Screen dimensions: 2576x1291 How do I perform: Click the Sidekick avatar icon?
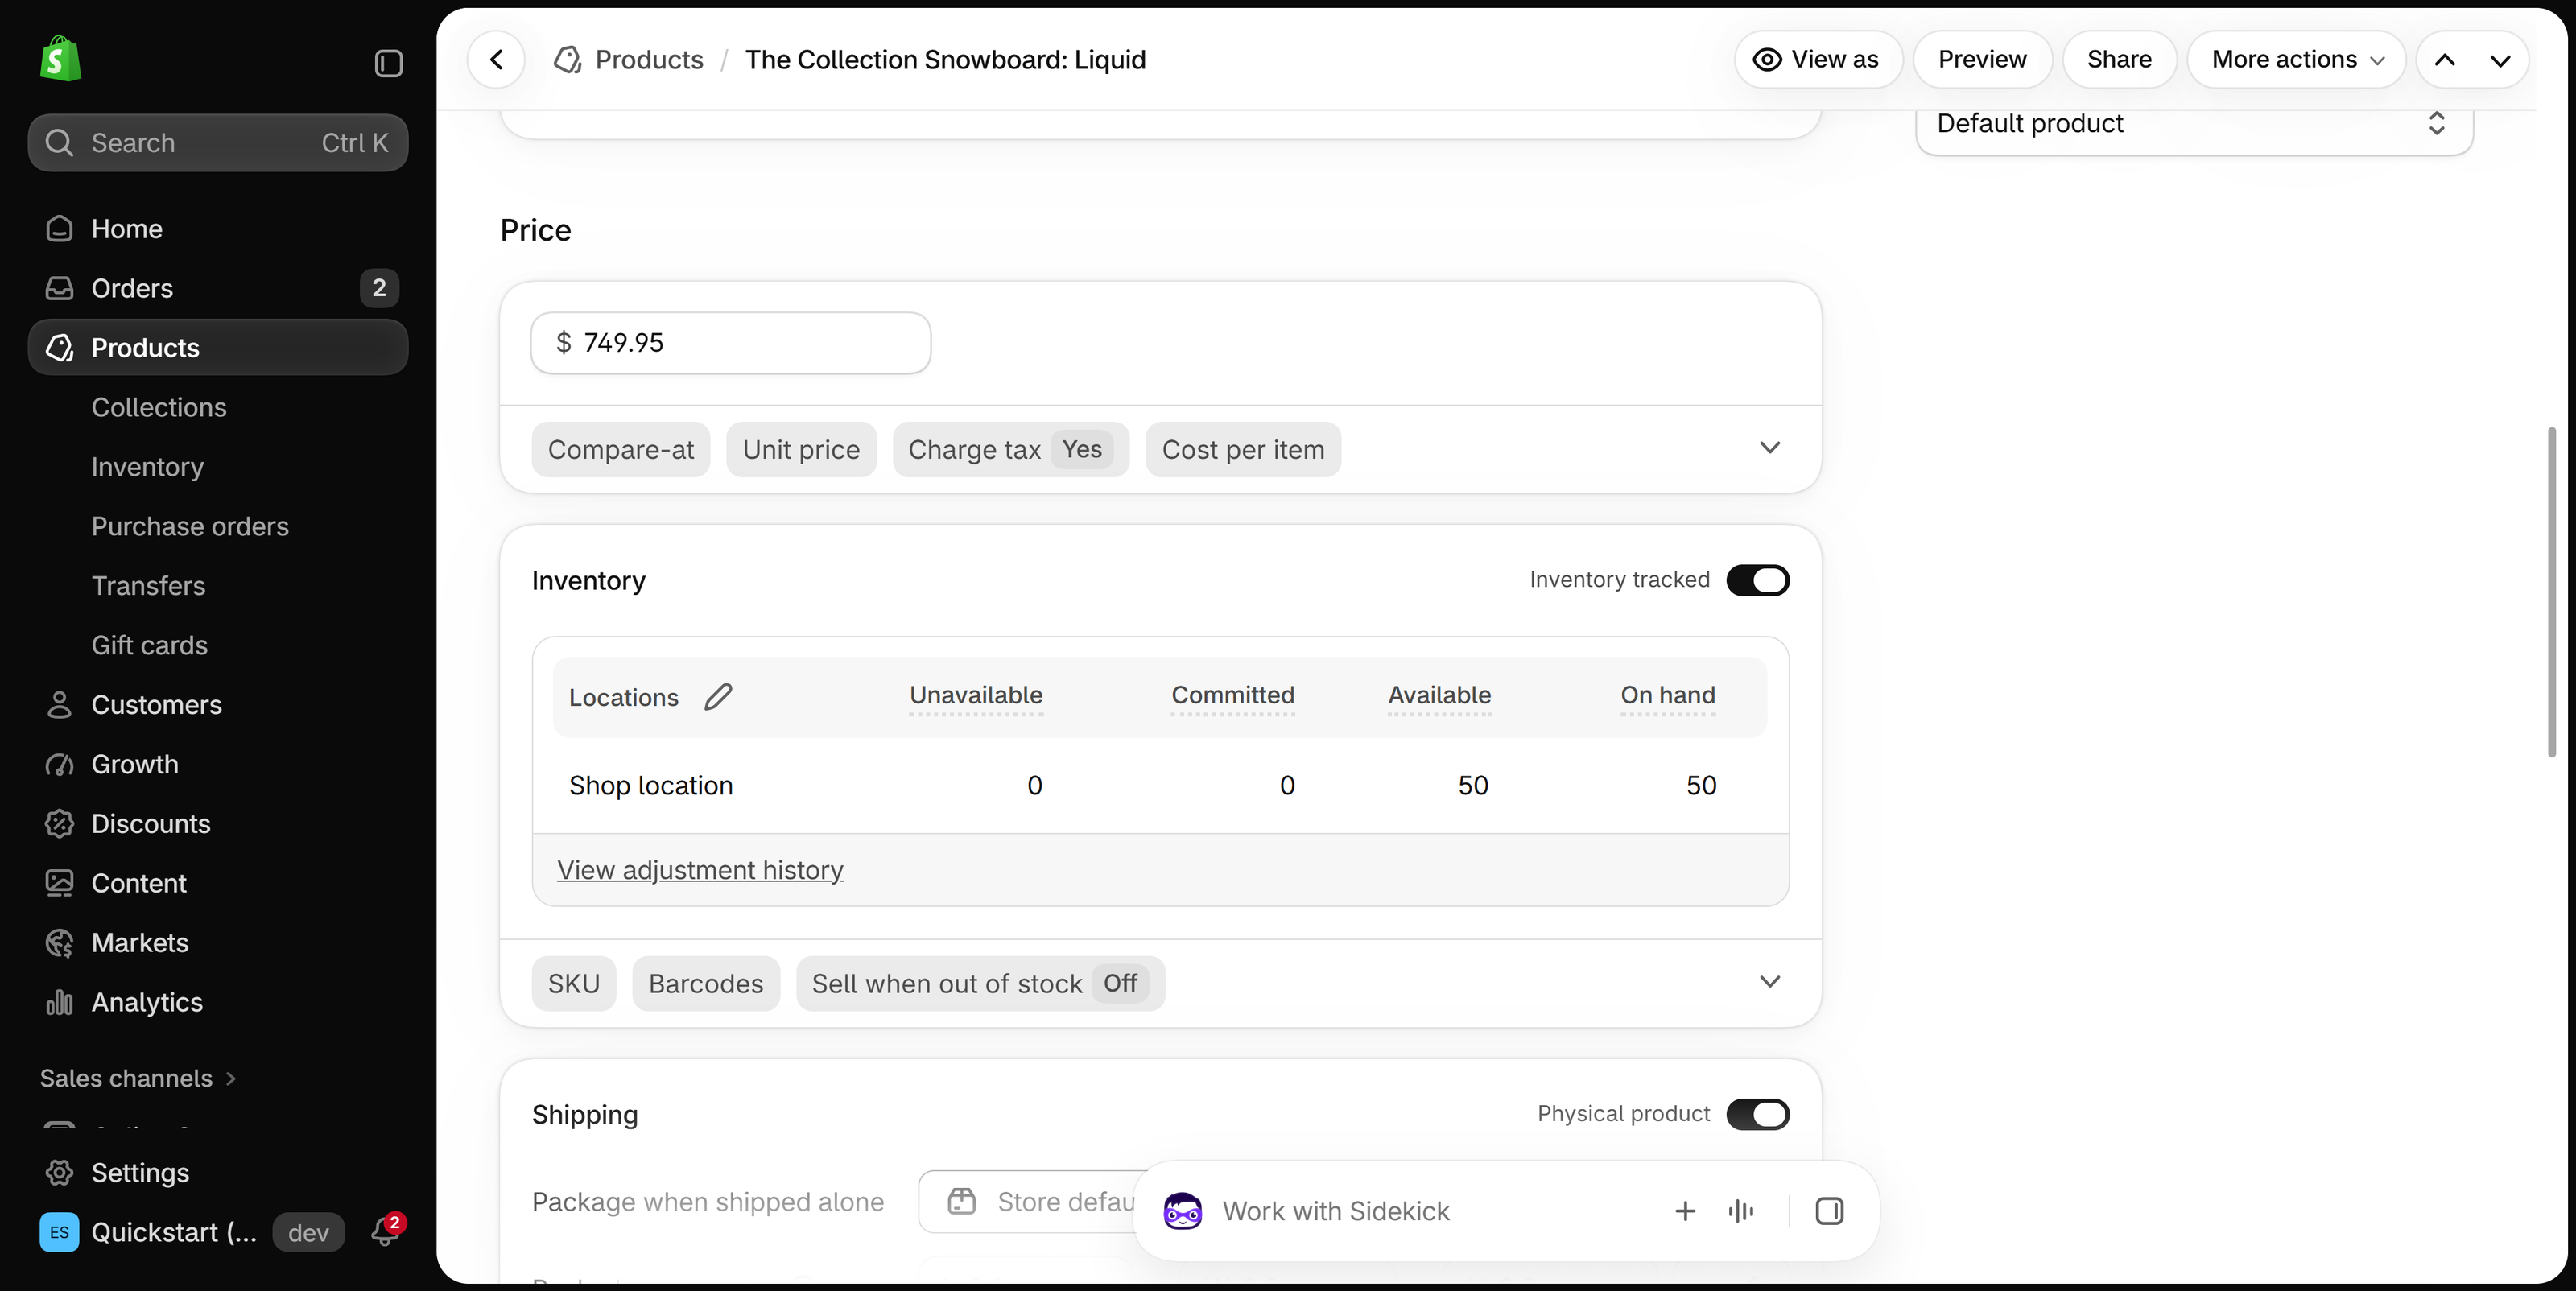[x=1182, y=1211]
